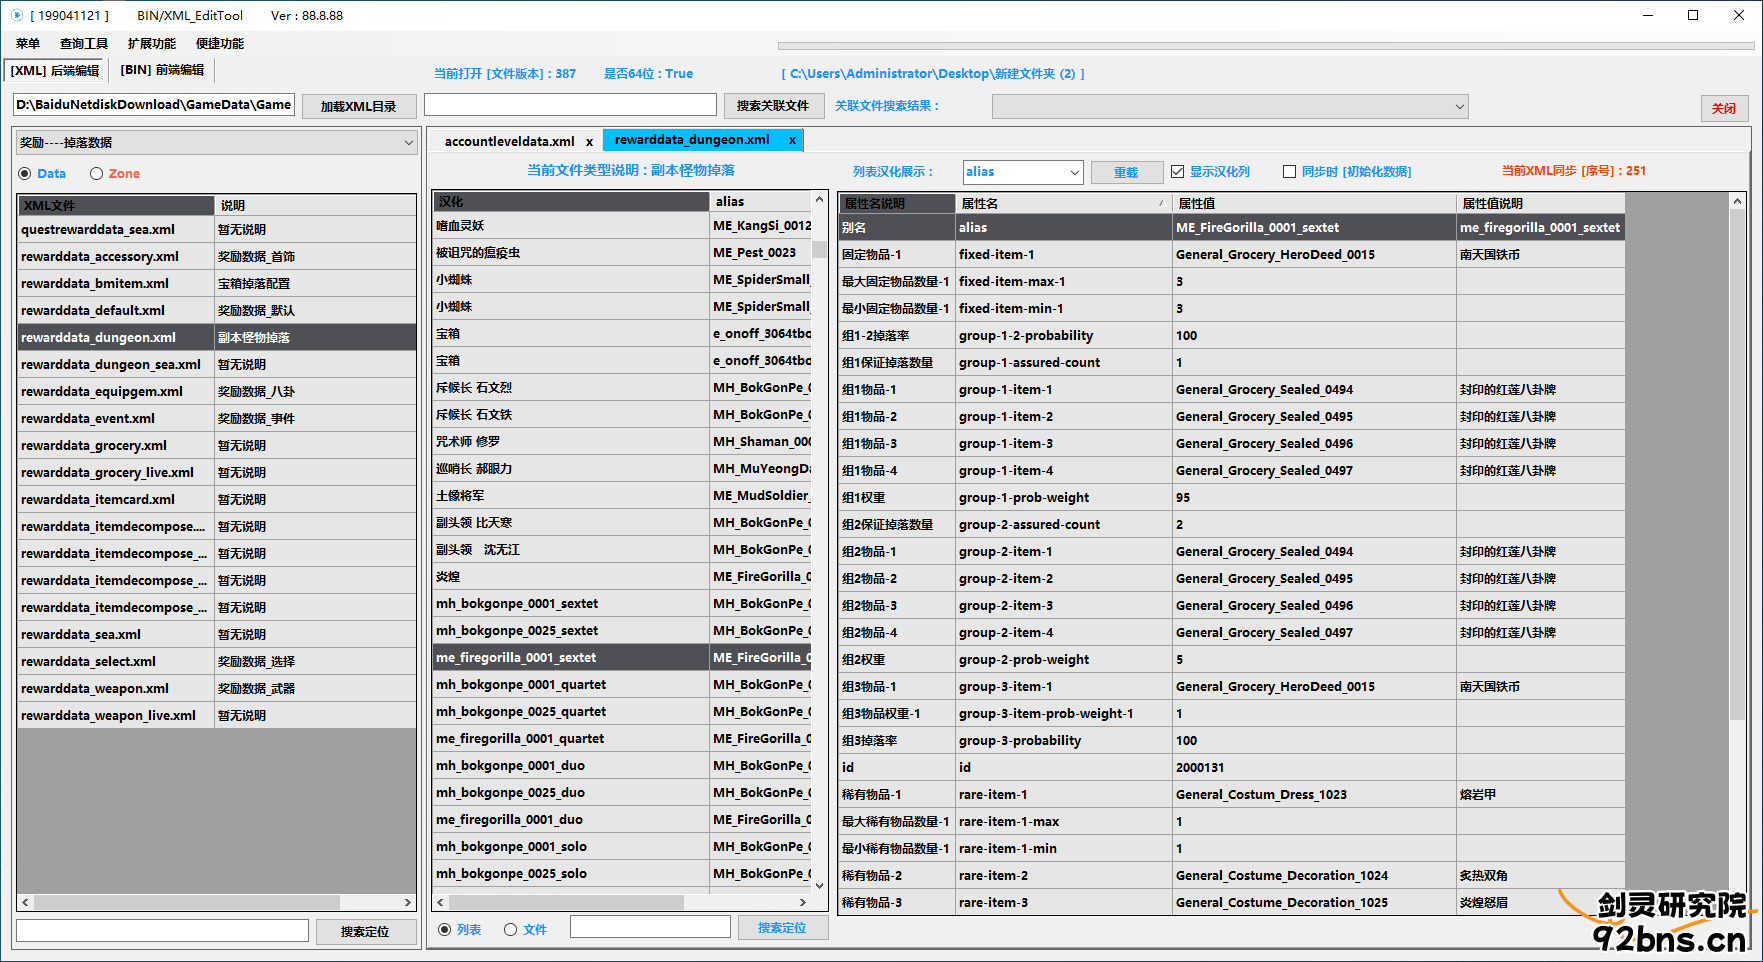
Task: Open the 便捷功能 menu
Action: pyautogui.click(x=220, y=43)
